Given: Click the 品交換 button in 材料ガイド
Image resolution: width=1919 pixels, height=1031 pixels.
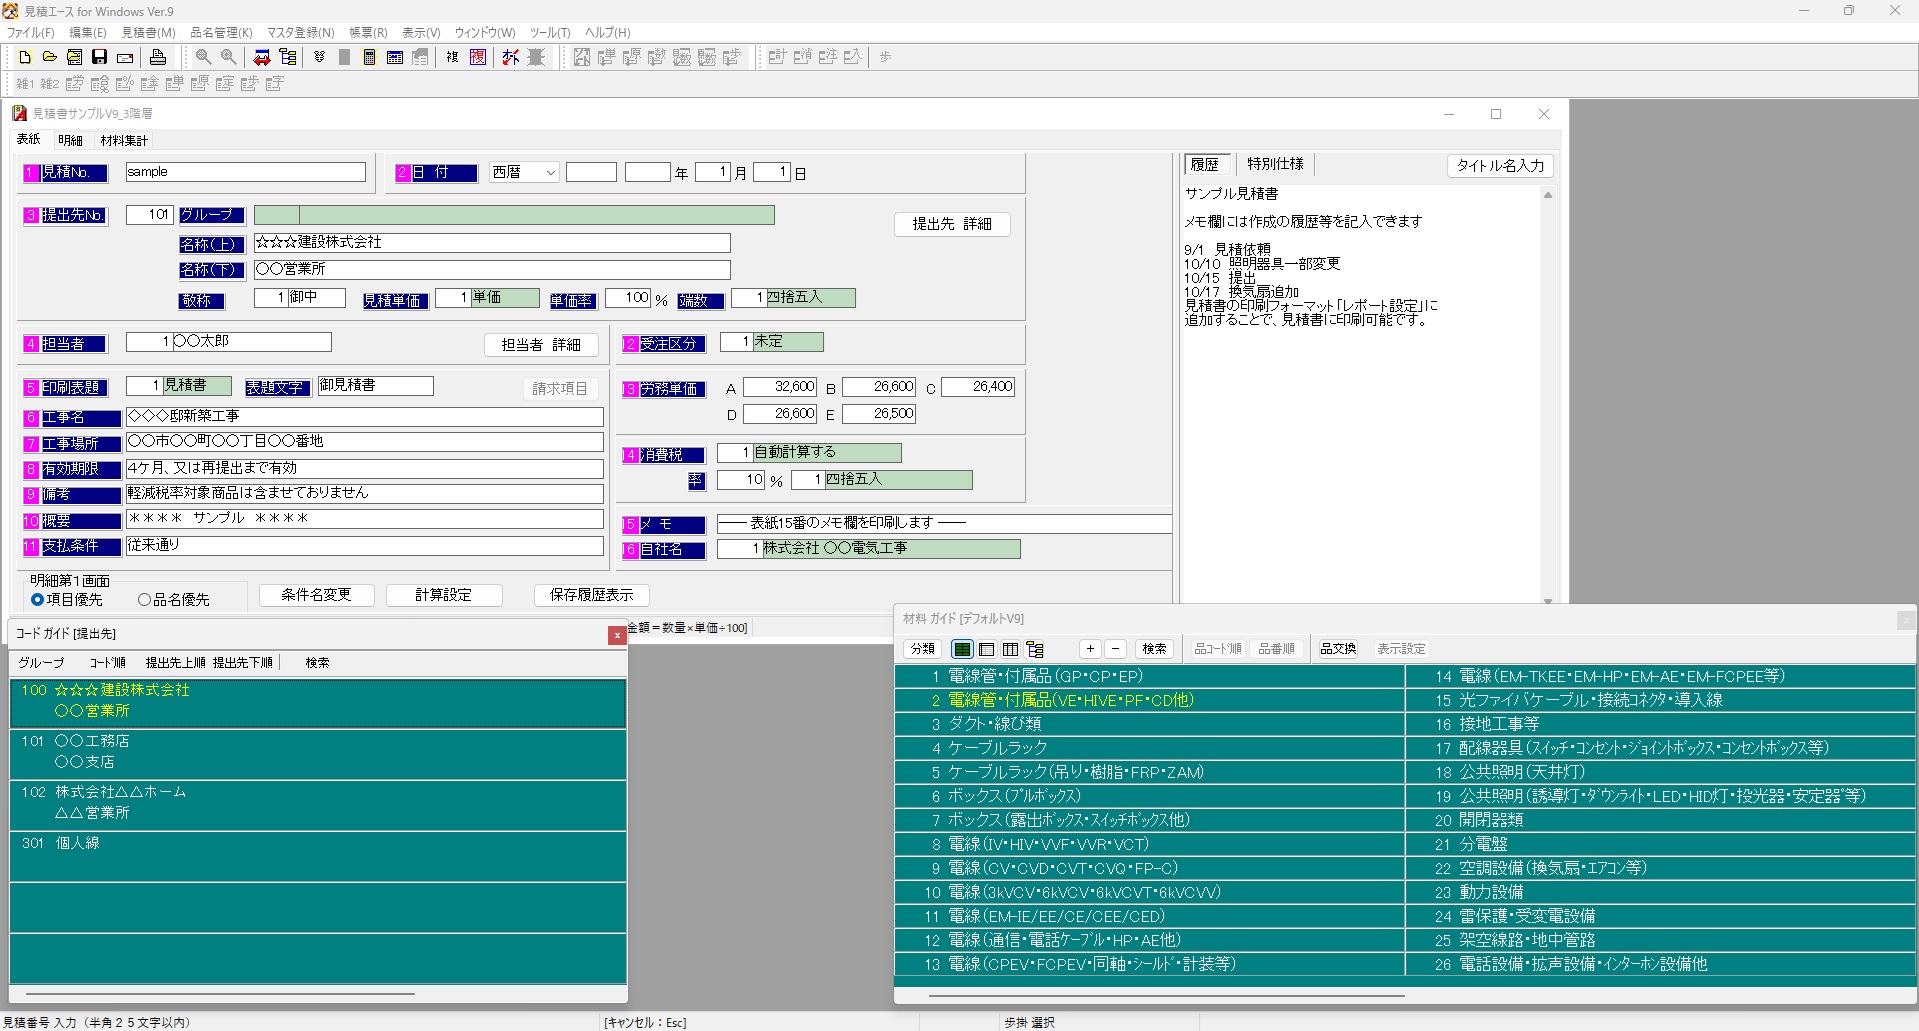Looking at the screenshot, I should click(1338, 649).
